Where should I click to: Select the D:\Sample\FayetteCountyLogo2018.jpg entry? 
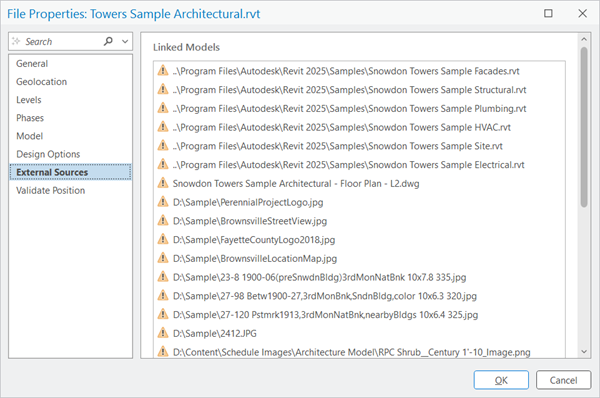click(254, 240)
